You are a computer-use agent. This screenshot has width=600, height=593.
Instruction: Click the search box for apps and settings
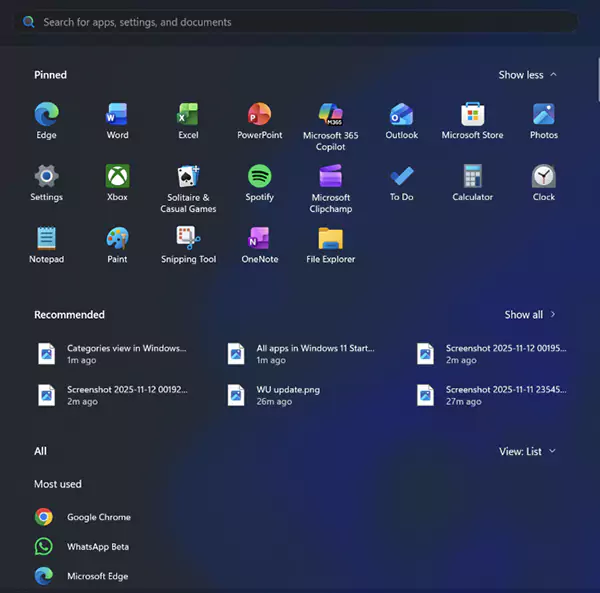(297, 22)
